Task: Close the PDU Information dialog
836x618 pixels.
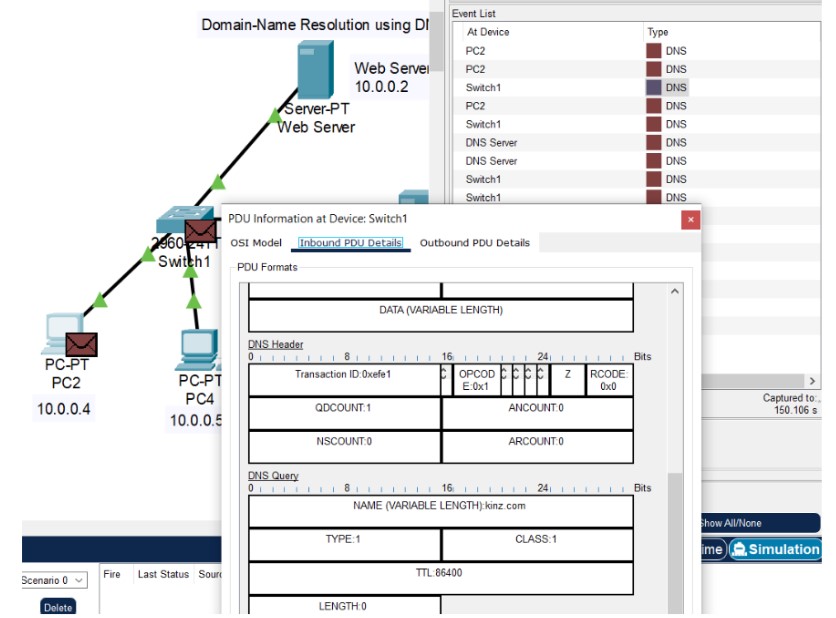Action: (x=690, y=219)
